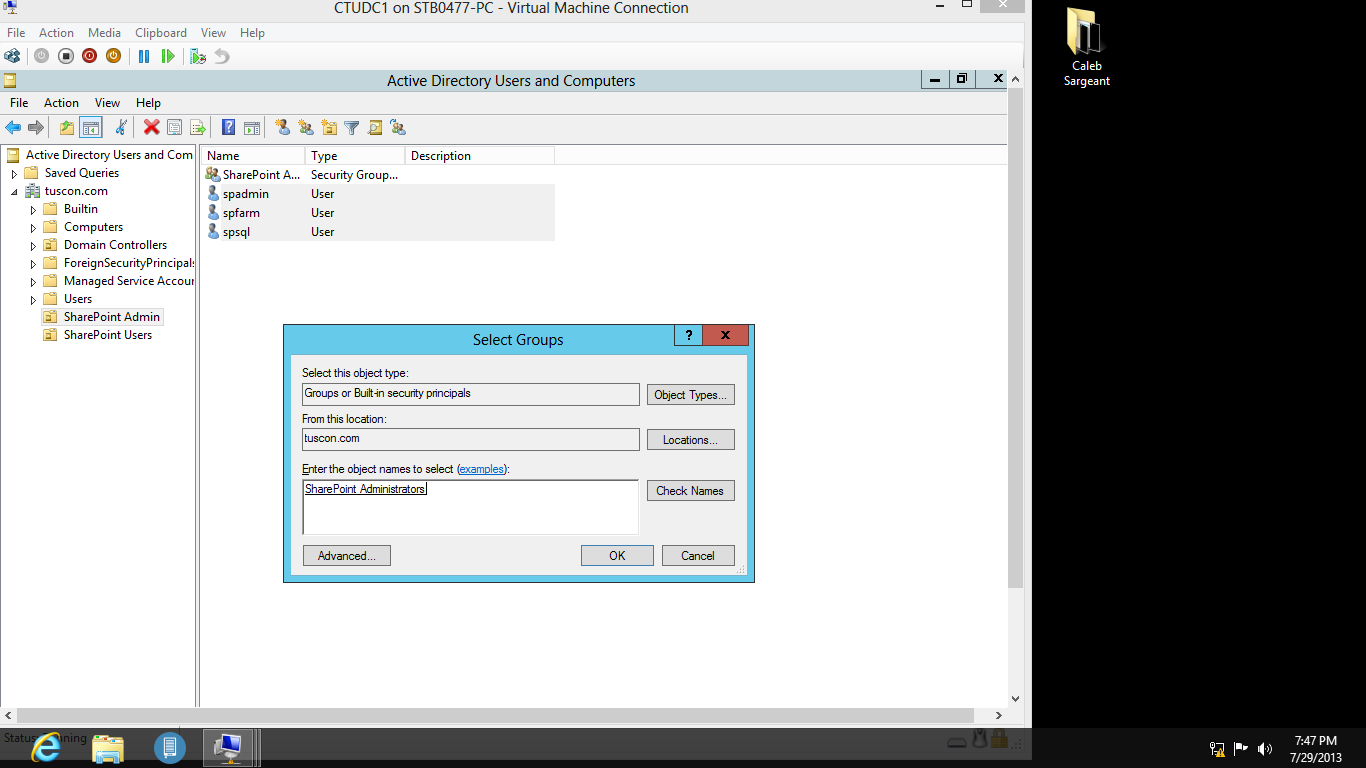The height and width of the screenshot is (768, 1366).
Task: Confirm Select Groups dialog with OK
Action: pos(617,556)
